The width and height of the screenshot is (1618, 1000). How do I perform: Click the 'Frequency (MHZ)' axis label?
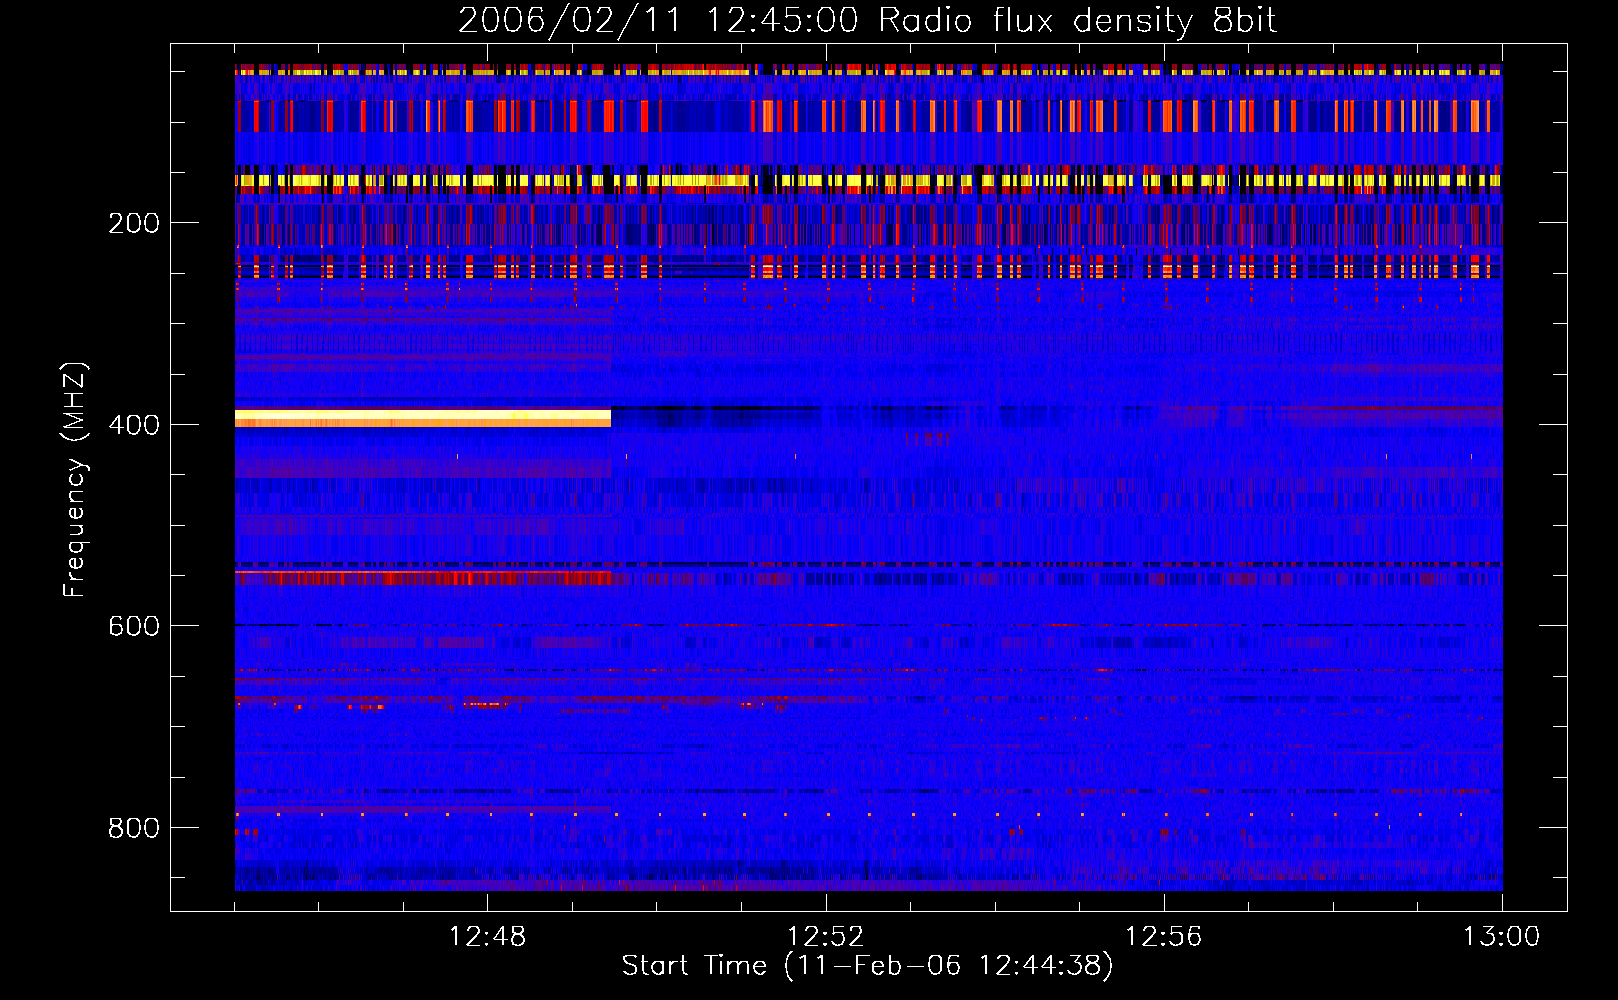click(75, 479)
